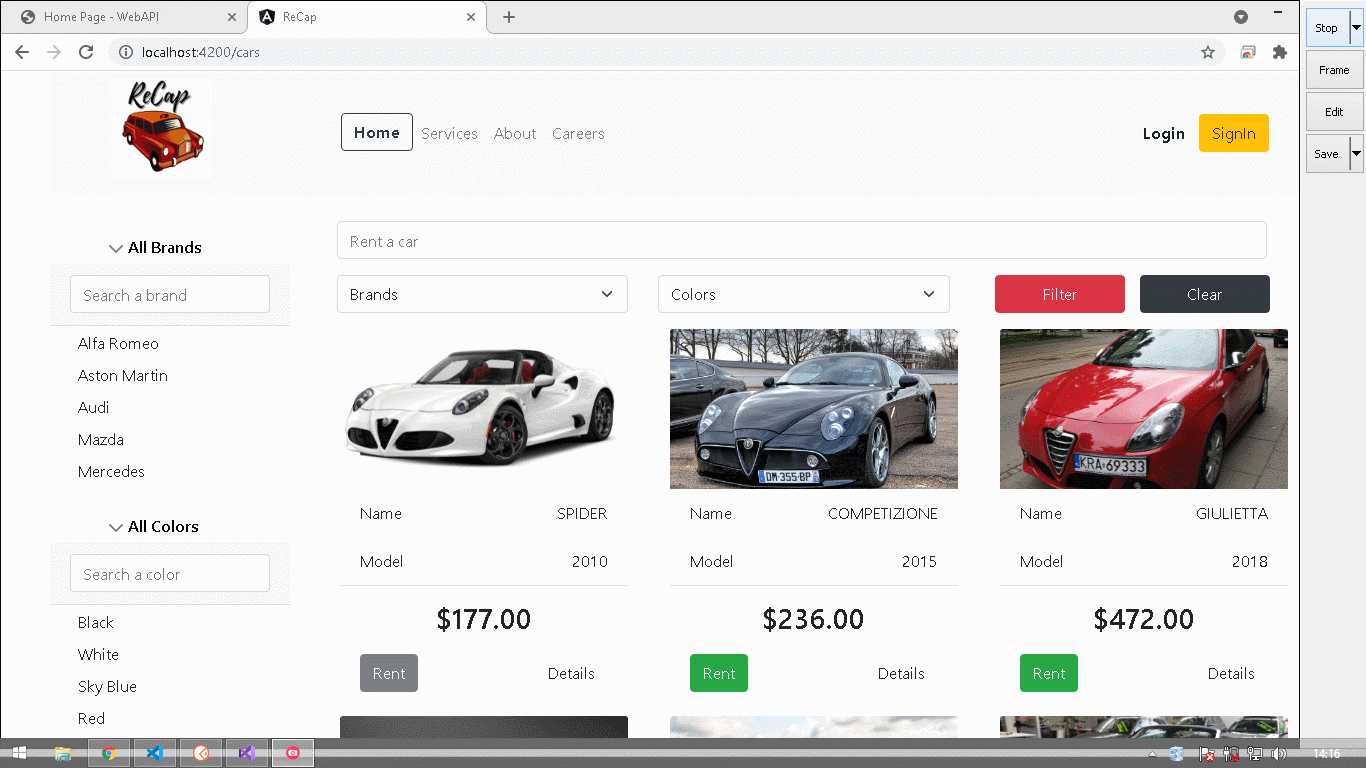Collapse the All Colors section chevron
This screenshot has height=768, width=1366.
(x=115, y=527)
